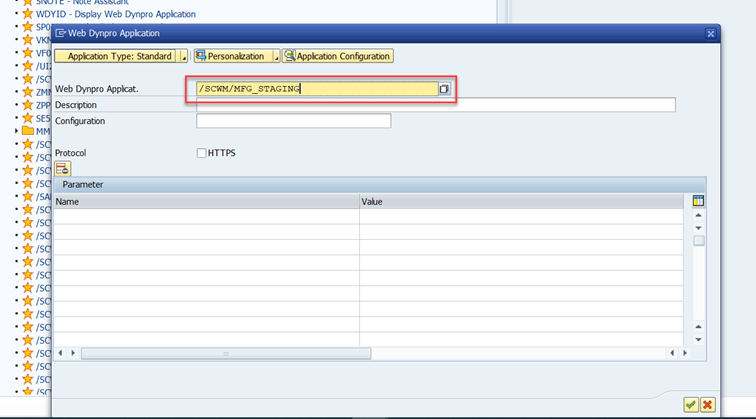Select WDYID - Display Web Dynpro Application favorite

[x=116, y=14]
